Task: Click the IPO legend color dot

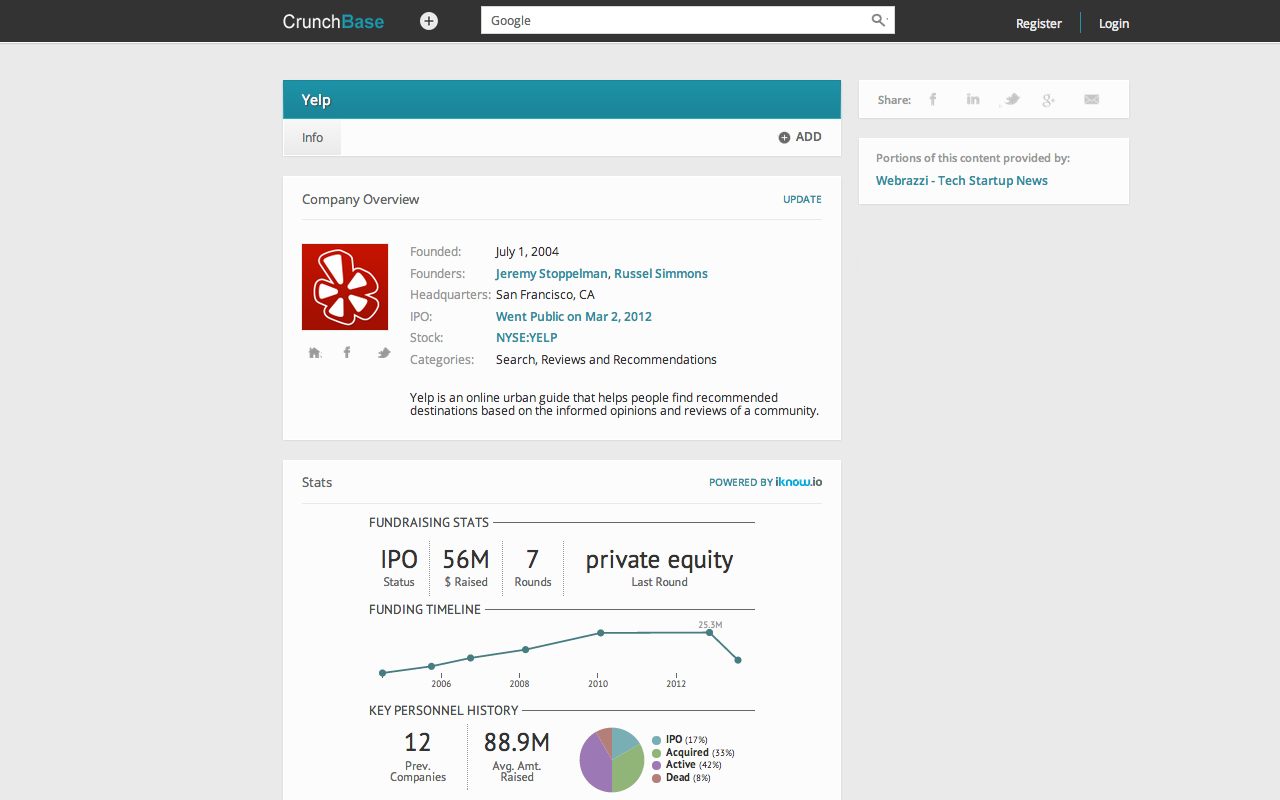Action: click(x=656, y=741)
